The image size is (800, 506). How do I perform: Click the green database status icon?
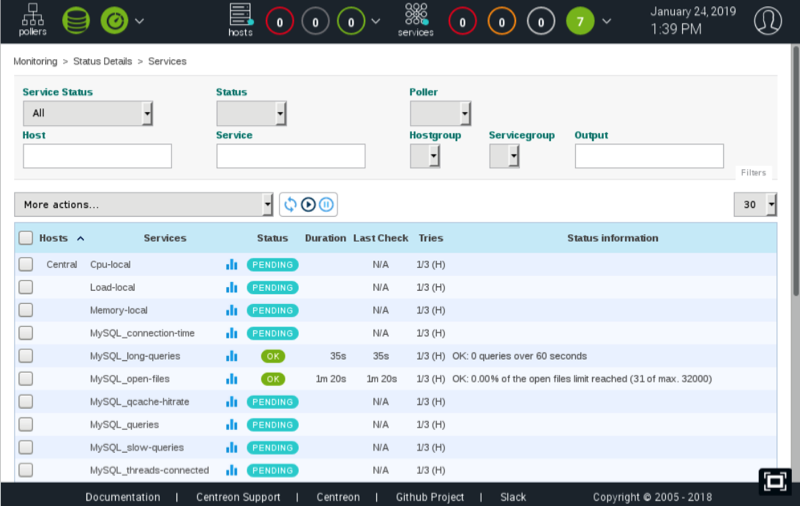pos(75,19)
